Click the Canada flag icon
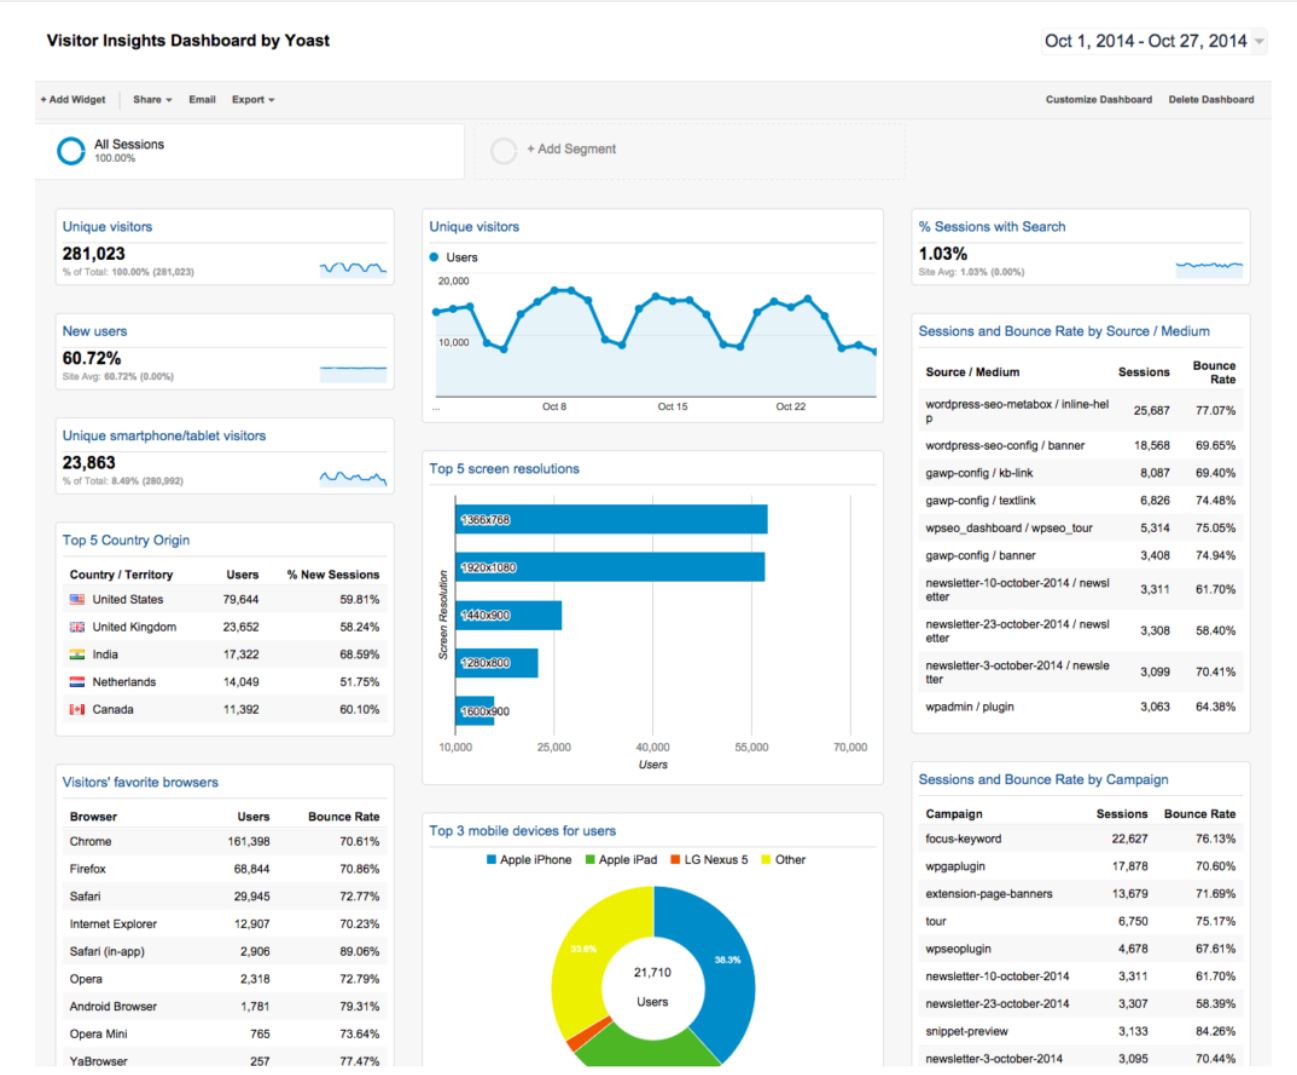The width and height of the screenshot is (1297, 1075). [x=77, y=710]
